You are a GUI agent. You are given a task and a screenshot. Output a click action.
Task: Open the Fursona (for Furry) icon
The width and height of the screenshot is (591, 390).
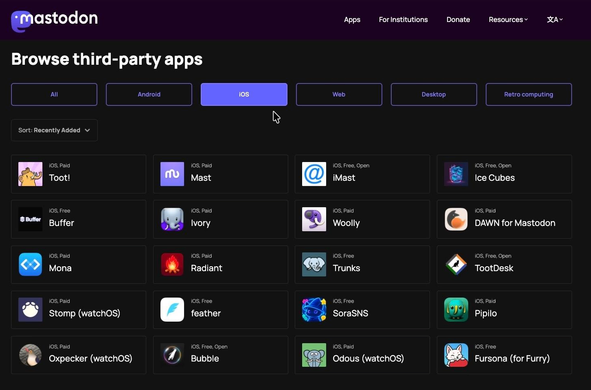456,355
